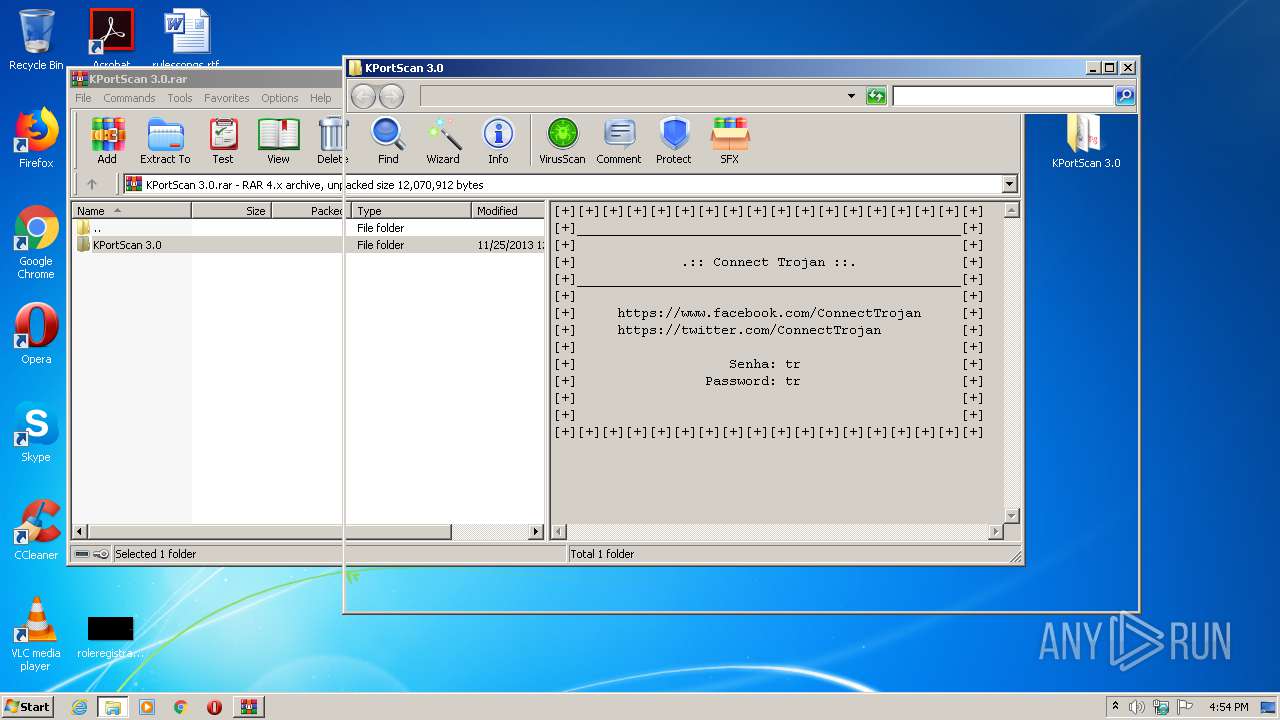Open Recycle Bin on the desktop
1280x720 pixels.
click(x=36, y=40)
